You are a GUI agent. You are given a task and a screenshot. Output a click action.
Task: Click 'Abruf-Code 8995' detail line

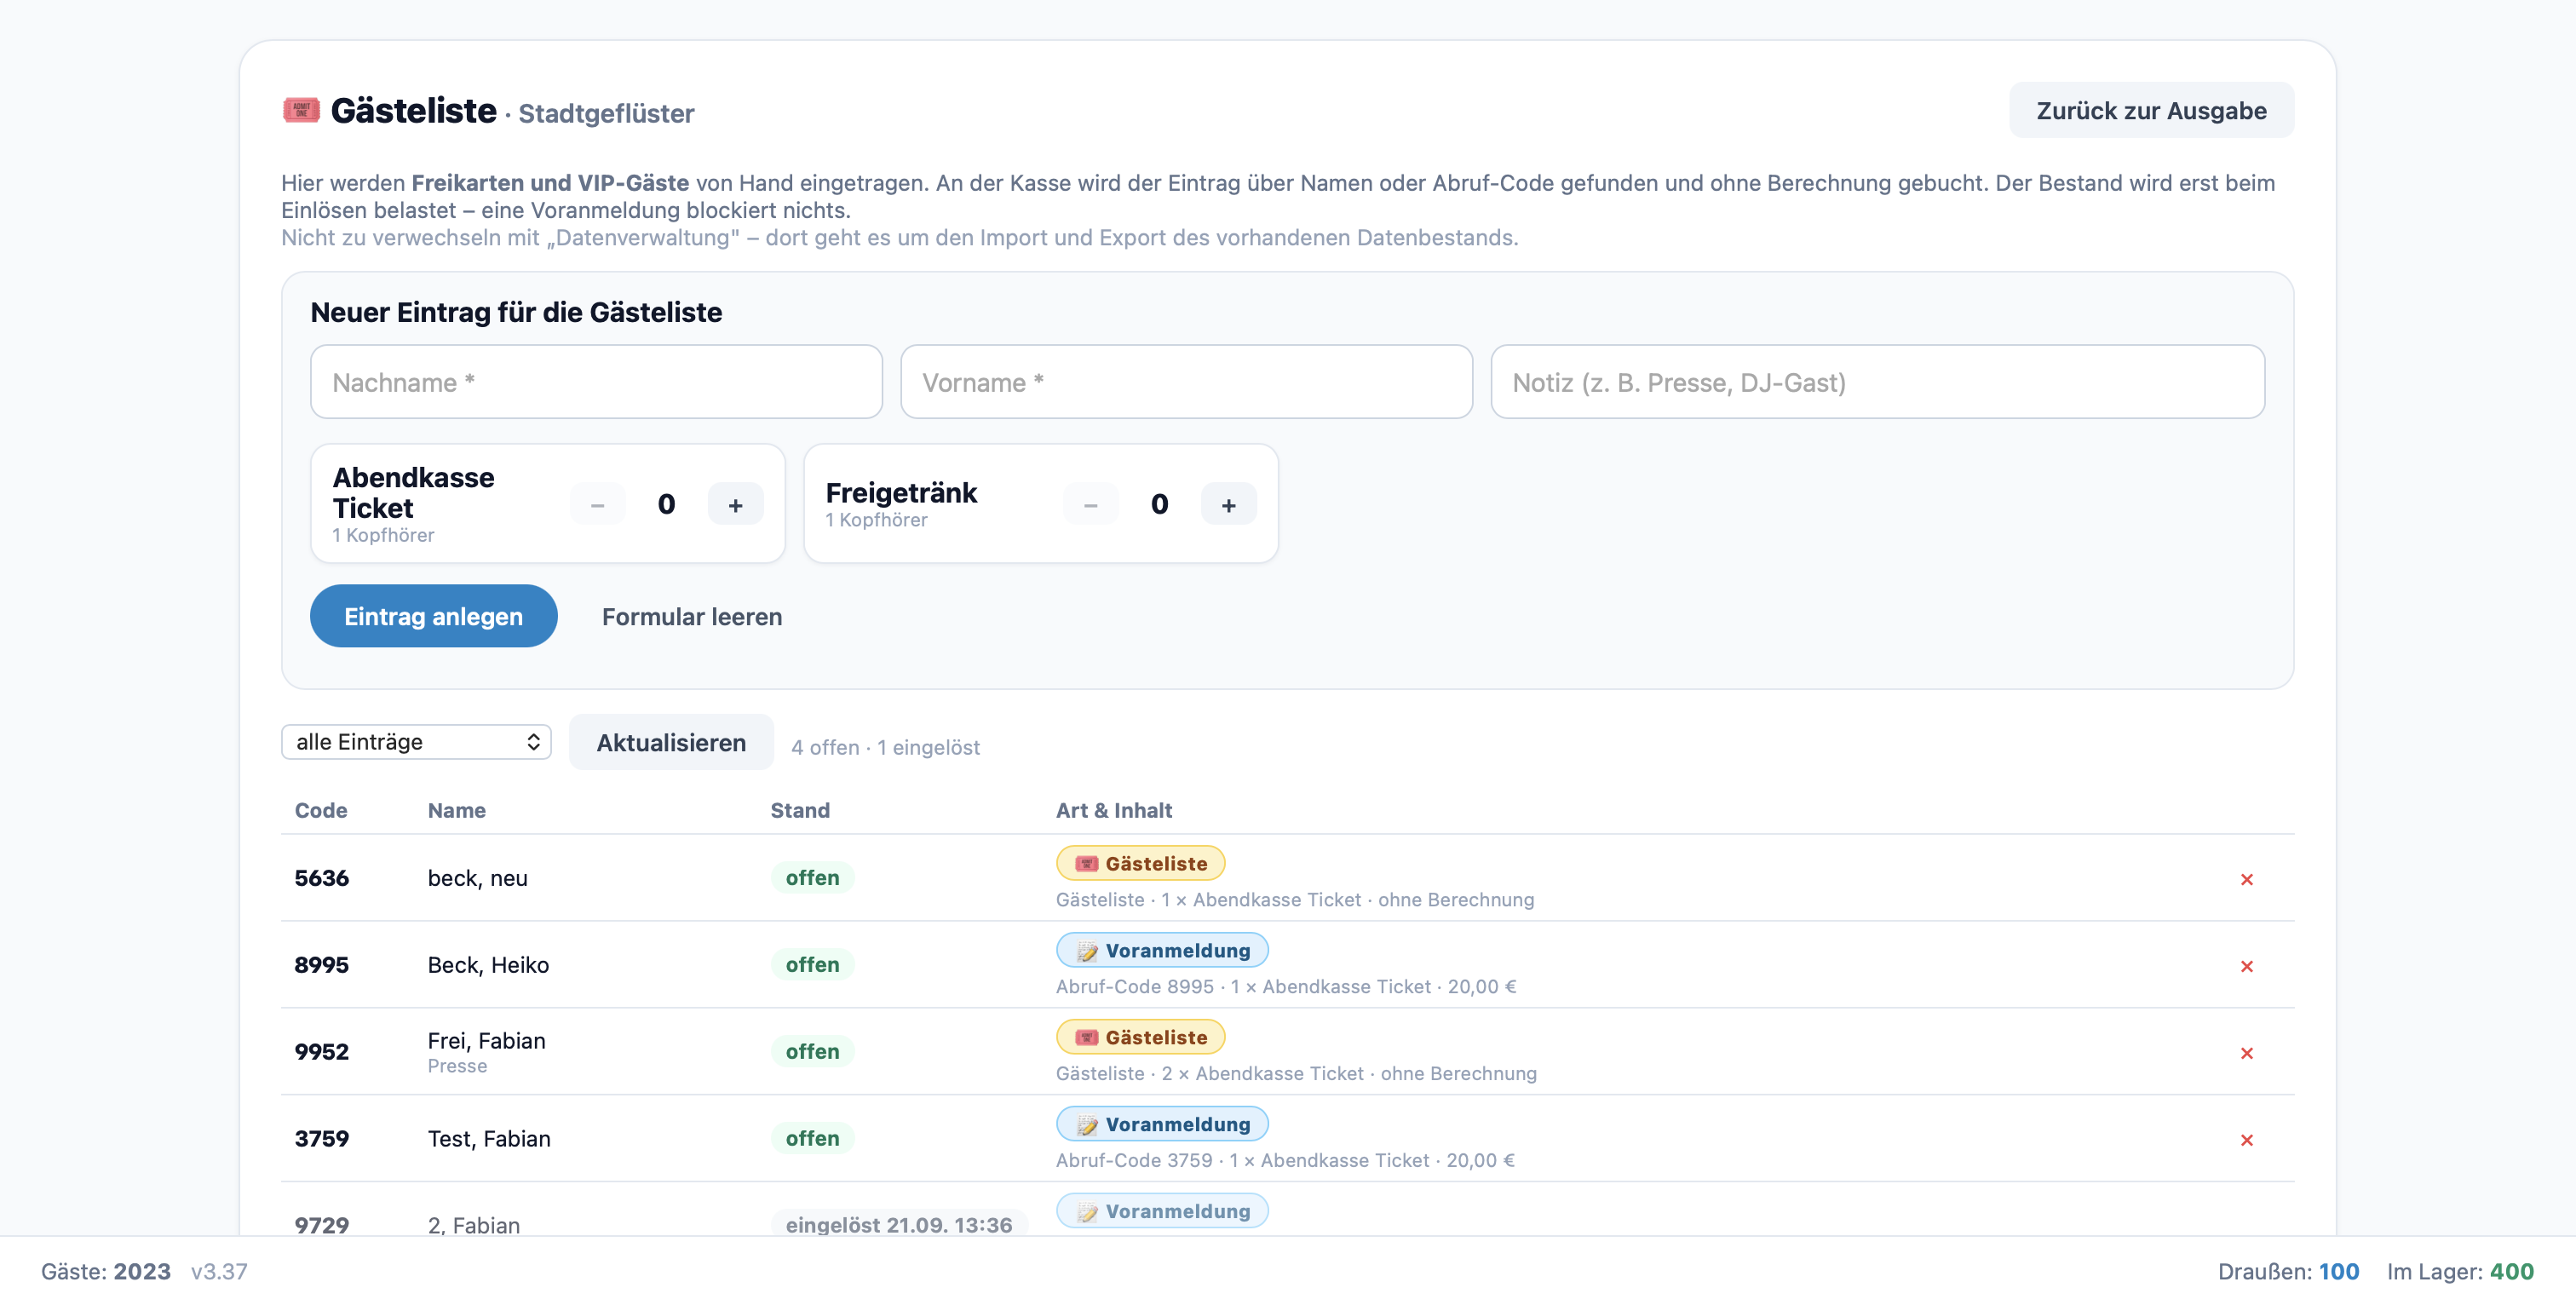(1286, 987)
